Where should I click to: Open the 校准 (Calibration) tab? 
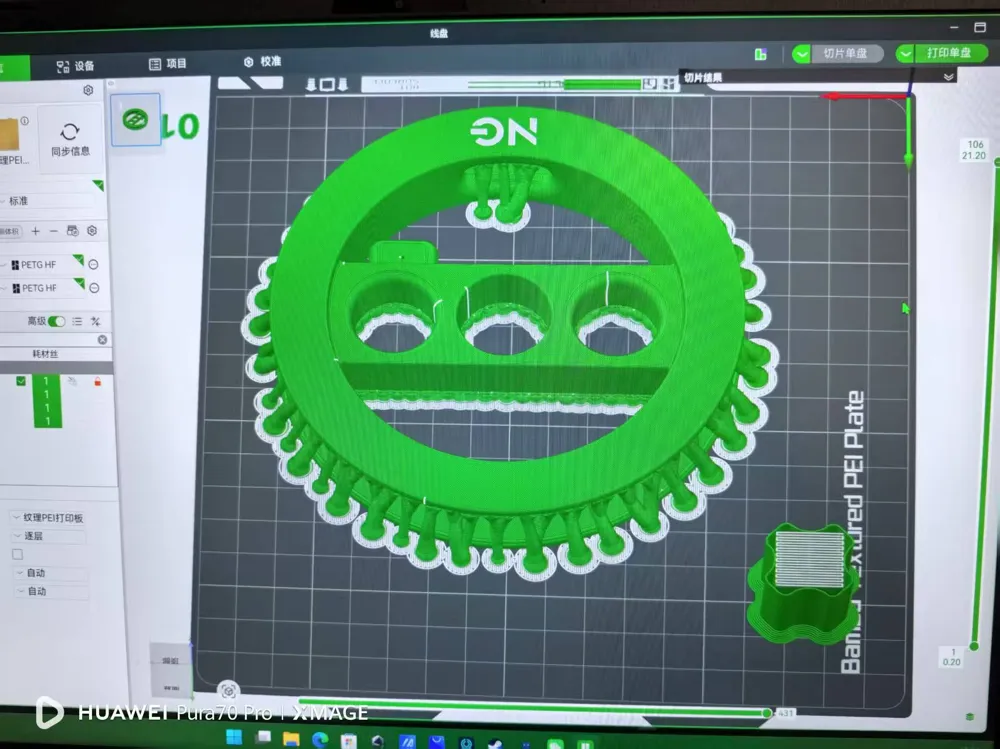pyautogui.click(x=262, y=61)
